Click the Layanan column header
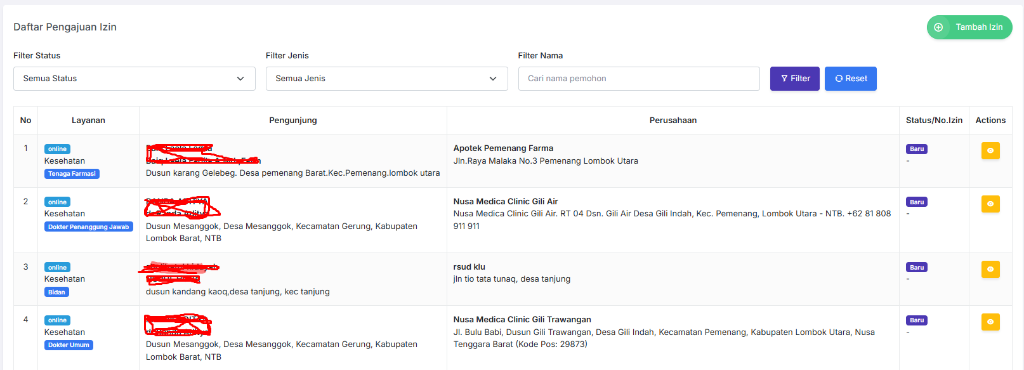This screenshot has height=370, width=1024. coord(88,121)
